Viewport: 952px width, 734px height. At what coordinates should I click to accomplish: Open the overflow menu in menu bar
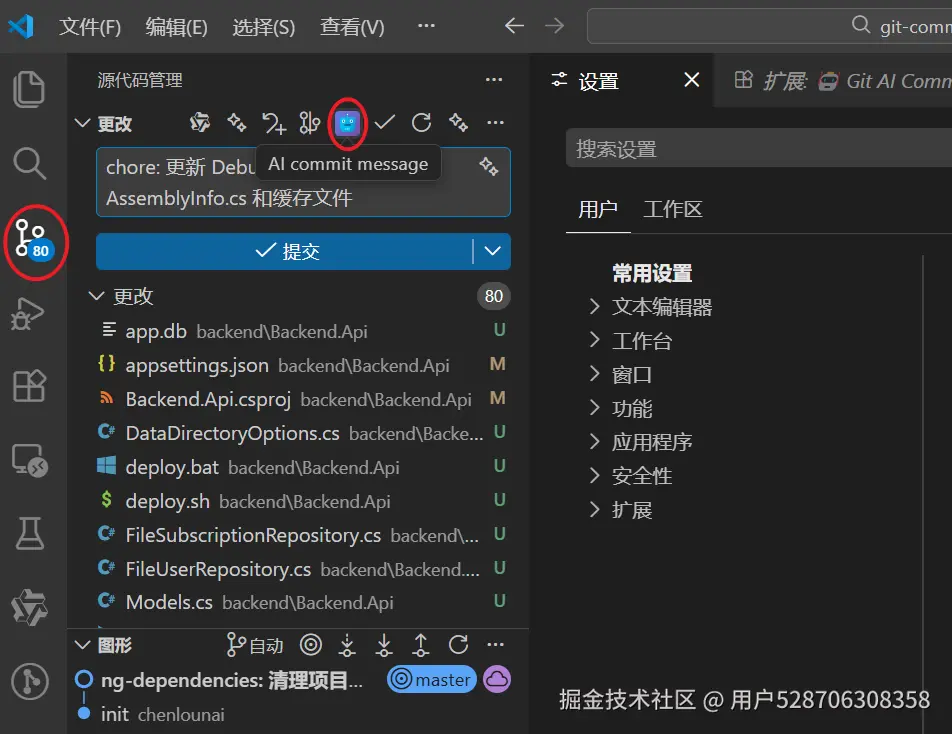pos(426,25)
